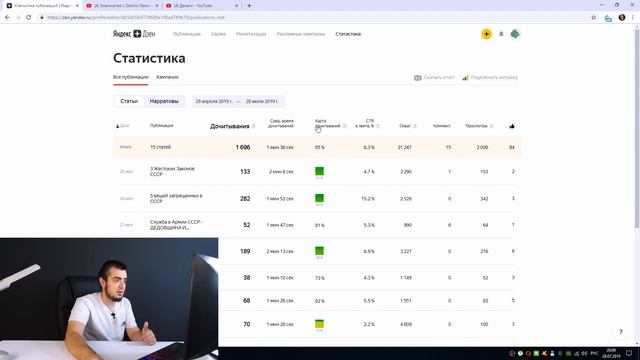Click the taskbar clock and date
This screenshot has height=360, width=640.
tap(611, 353)
